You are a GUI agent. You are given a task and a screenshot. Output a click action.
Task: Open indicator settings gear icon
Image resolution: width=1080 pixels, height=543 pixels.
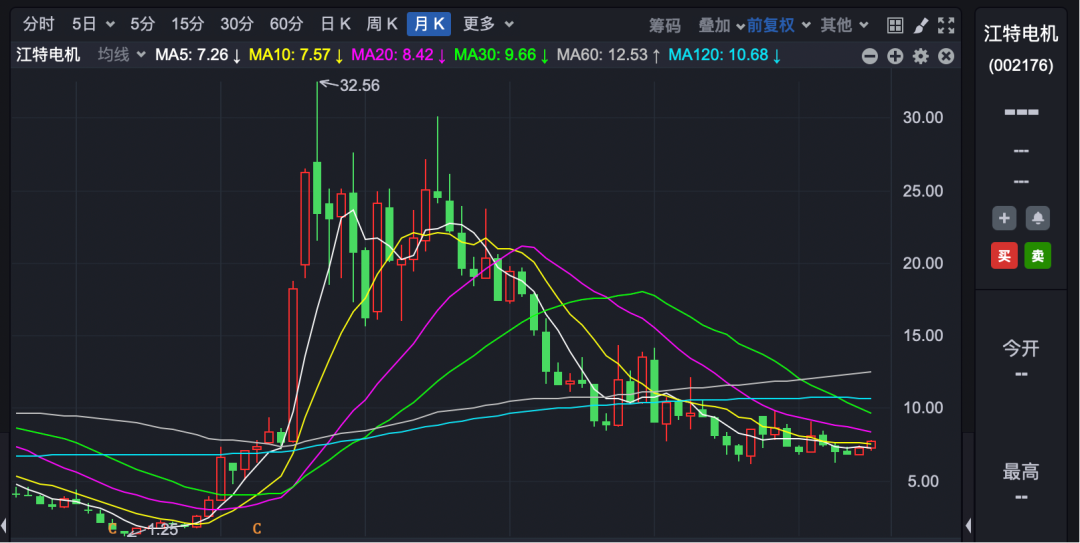920,56
